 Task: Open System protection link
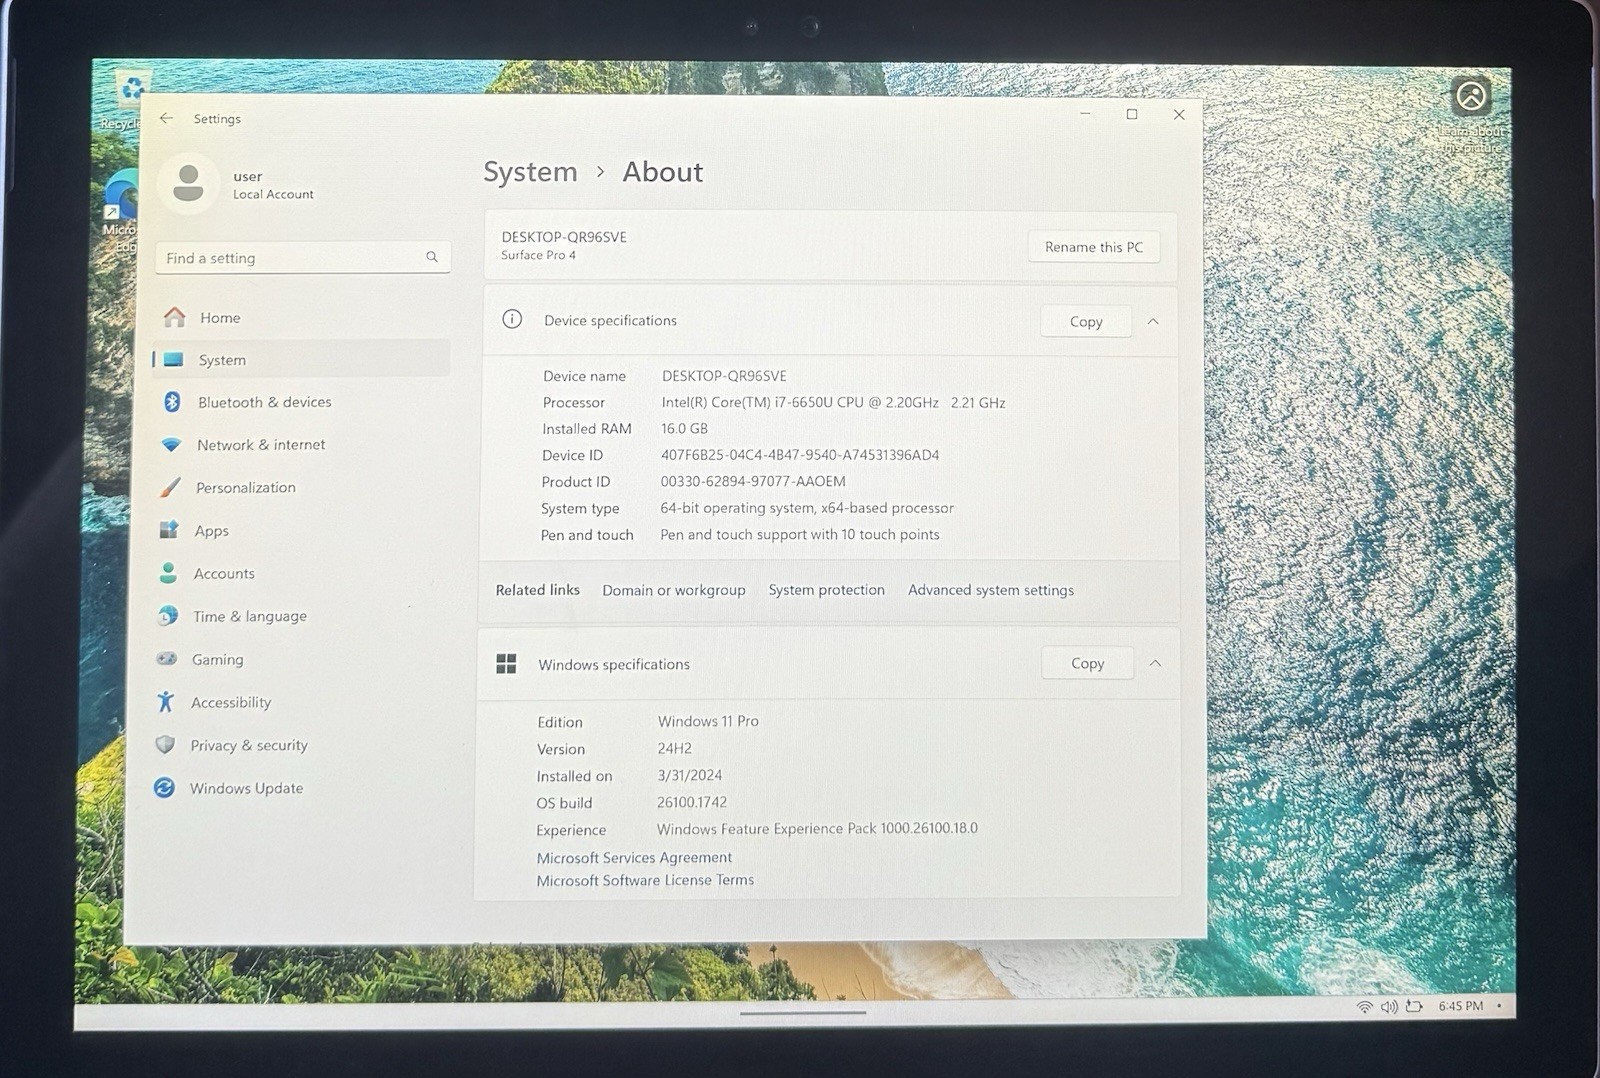[827, 590]
